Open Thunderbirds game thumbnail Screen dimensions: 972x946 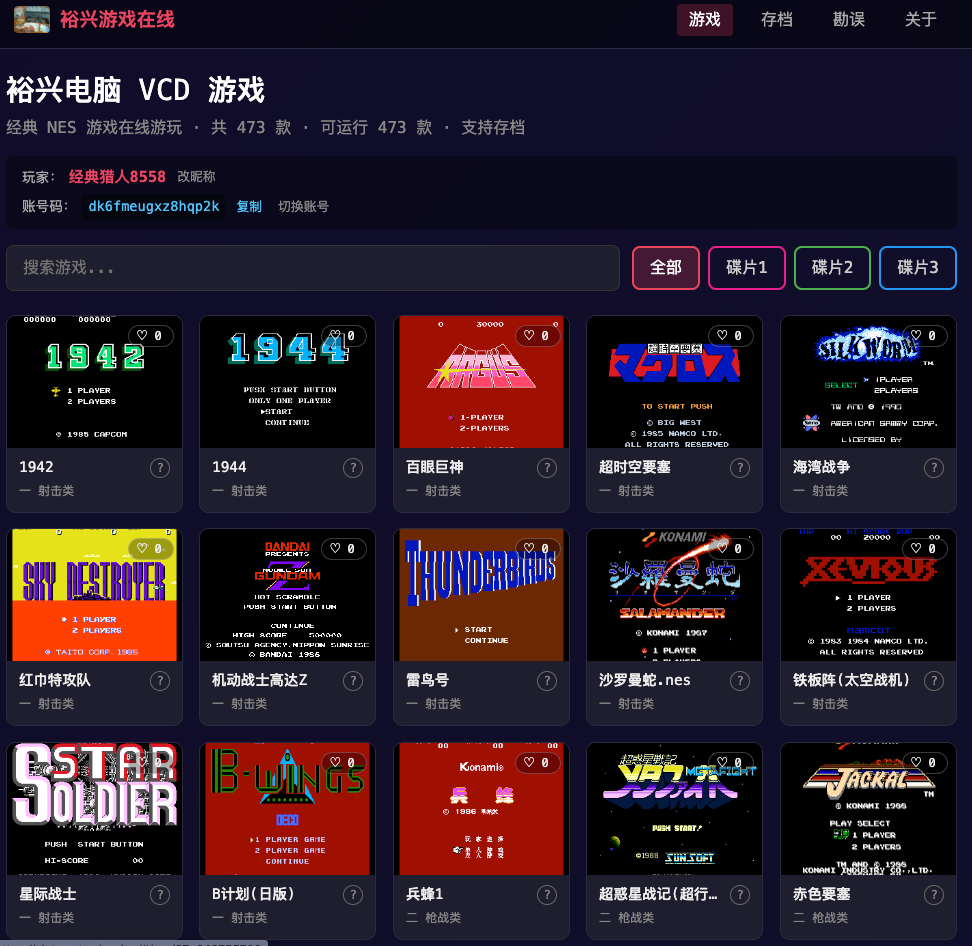click(482, 595)
